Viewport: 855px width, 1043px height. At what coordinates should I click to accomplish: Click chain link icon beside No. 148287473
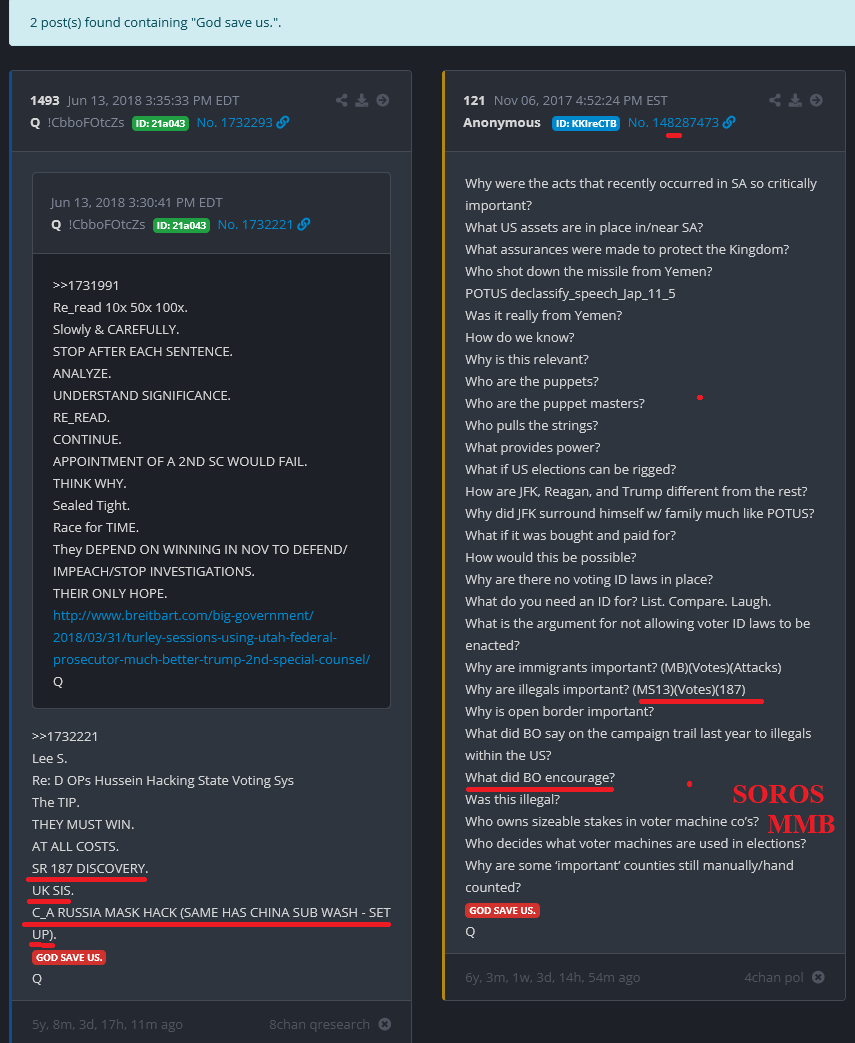coord(729,122)
